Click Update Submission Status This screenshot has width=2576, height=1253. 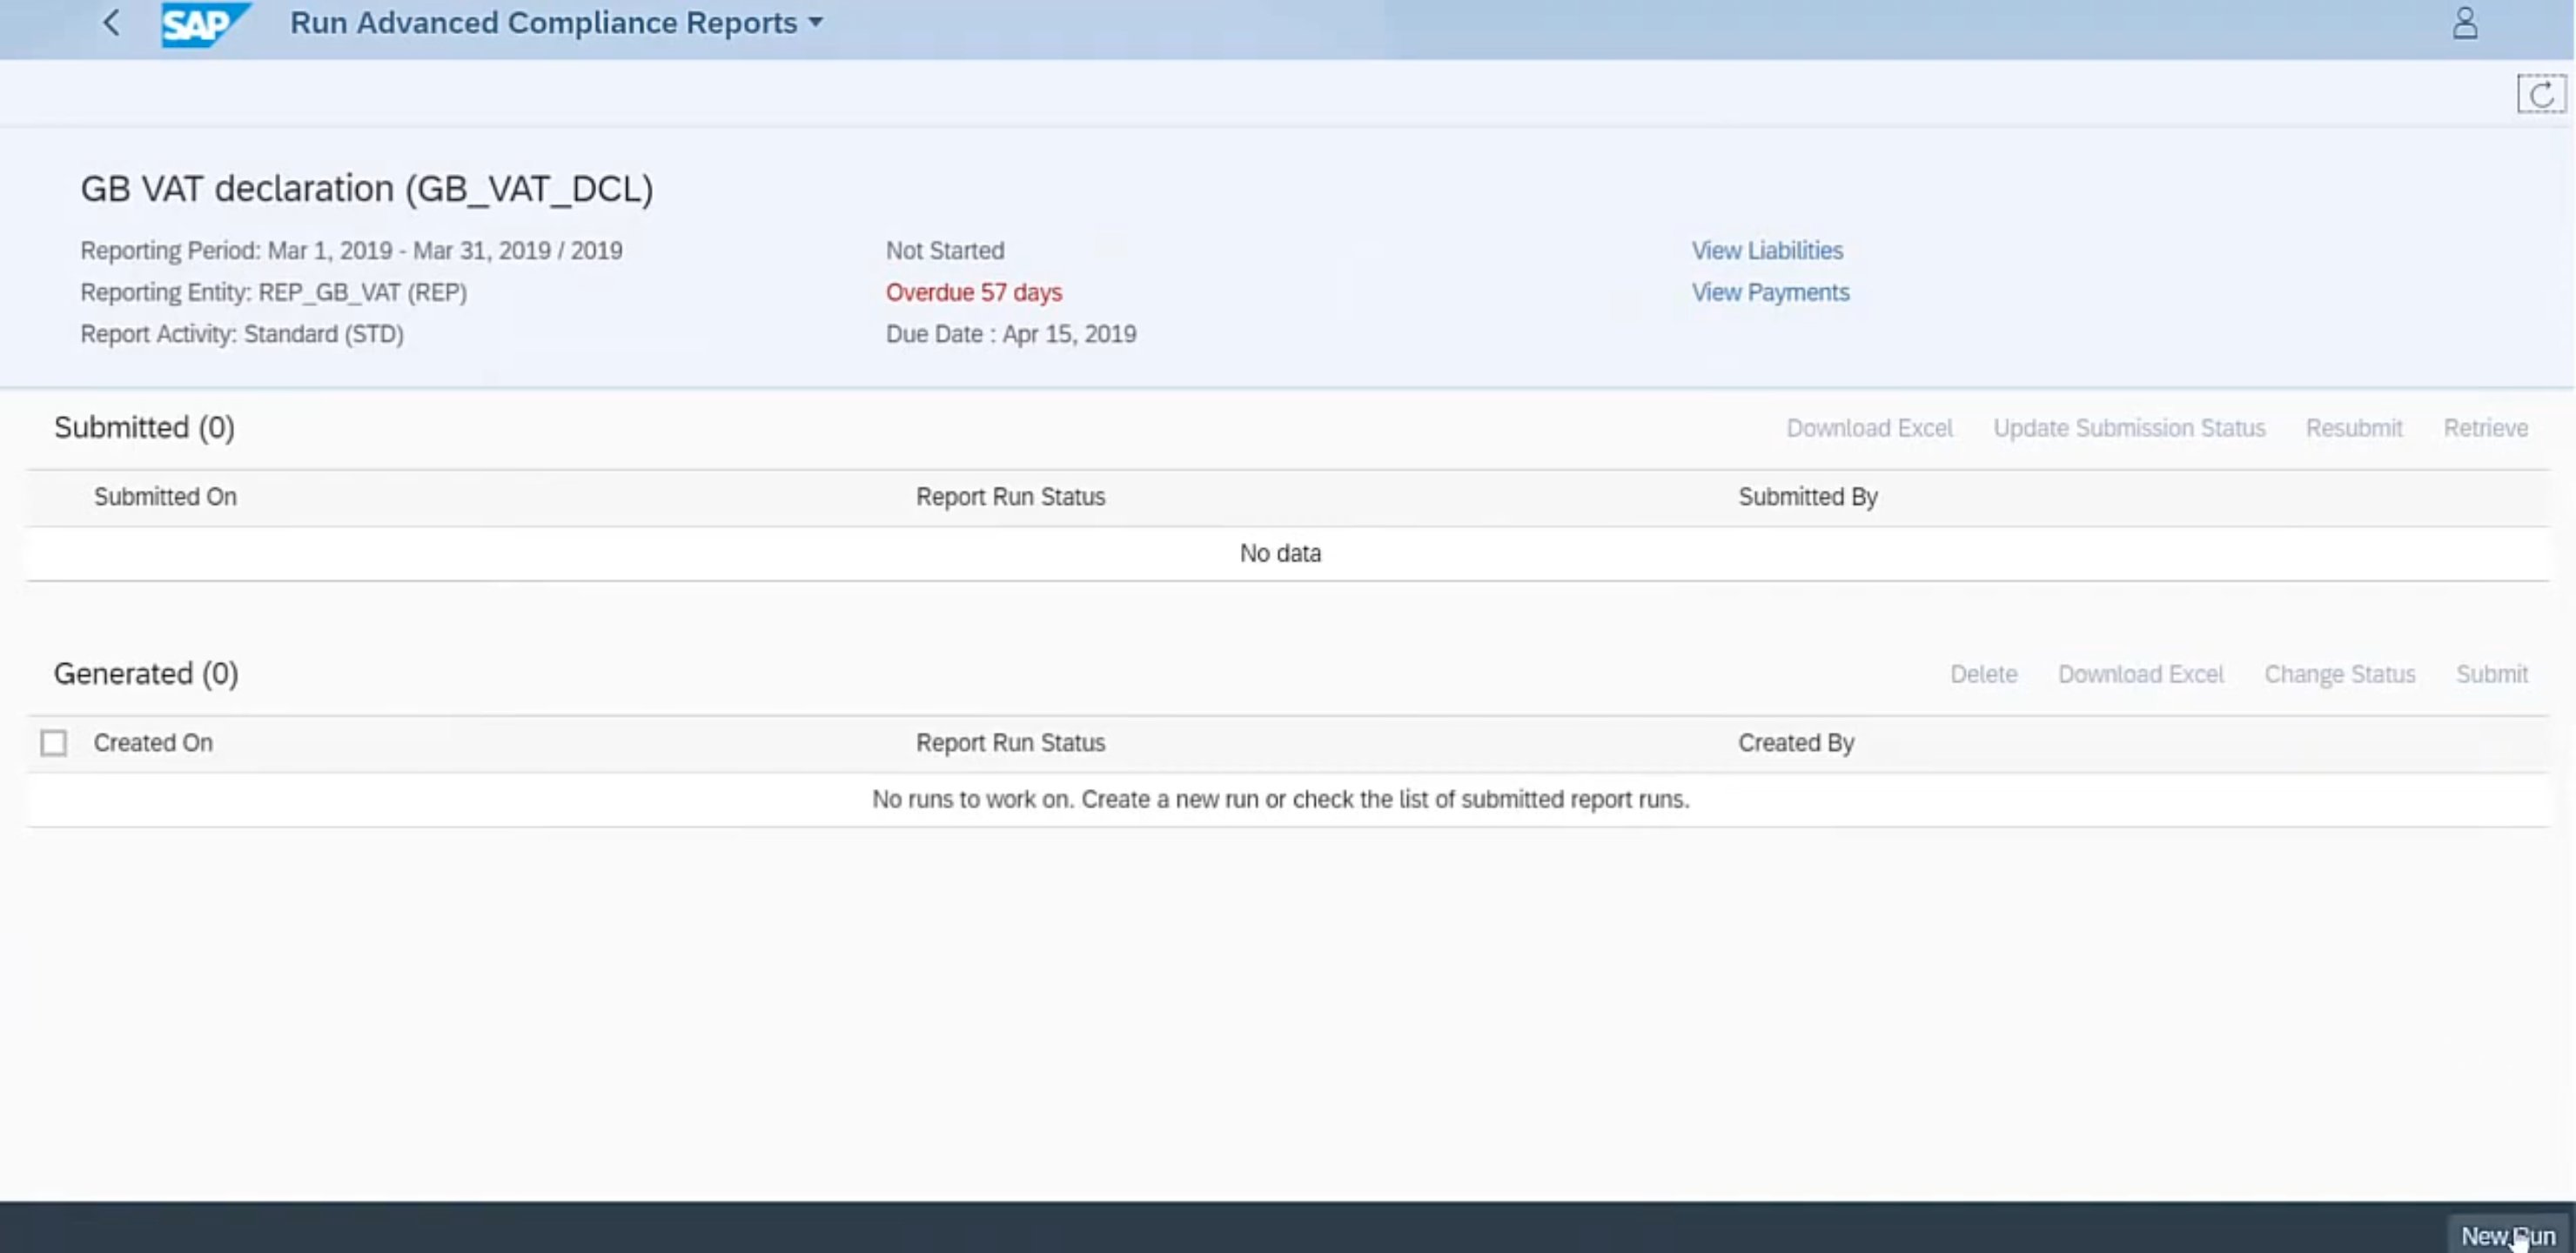[2129, 428]
